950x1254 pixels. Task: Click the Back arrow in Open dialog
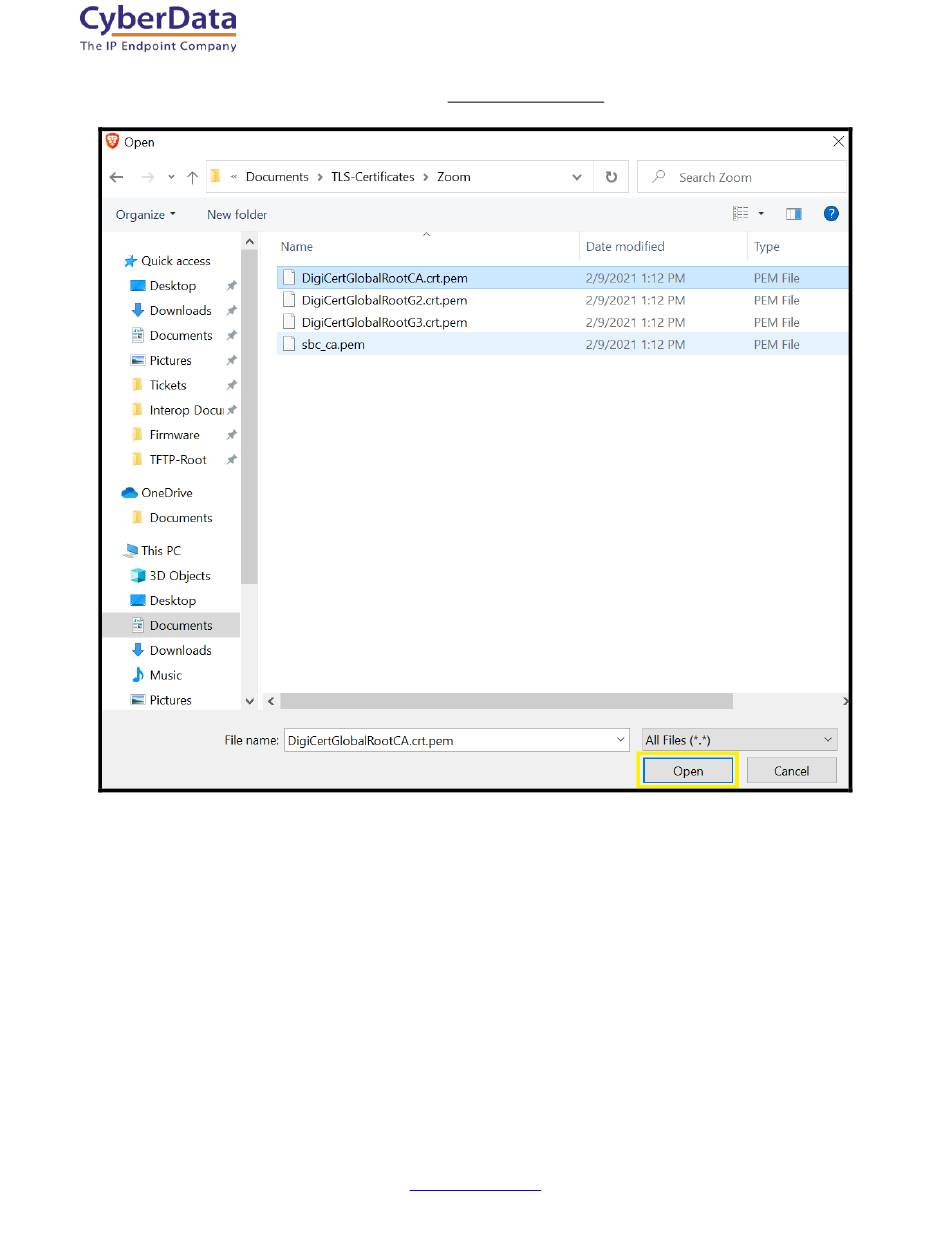[x=116, y=177]
